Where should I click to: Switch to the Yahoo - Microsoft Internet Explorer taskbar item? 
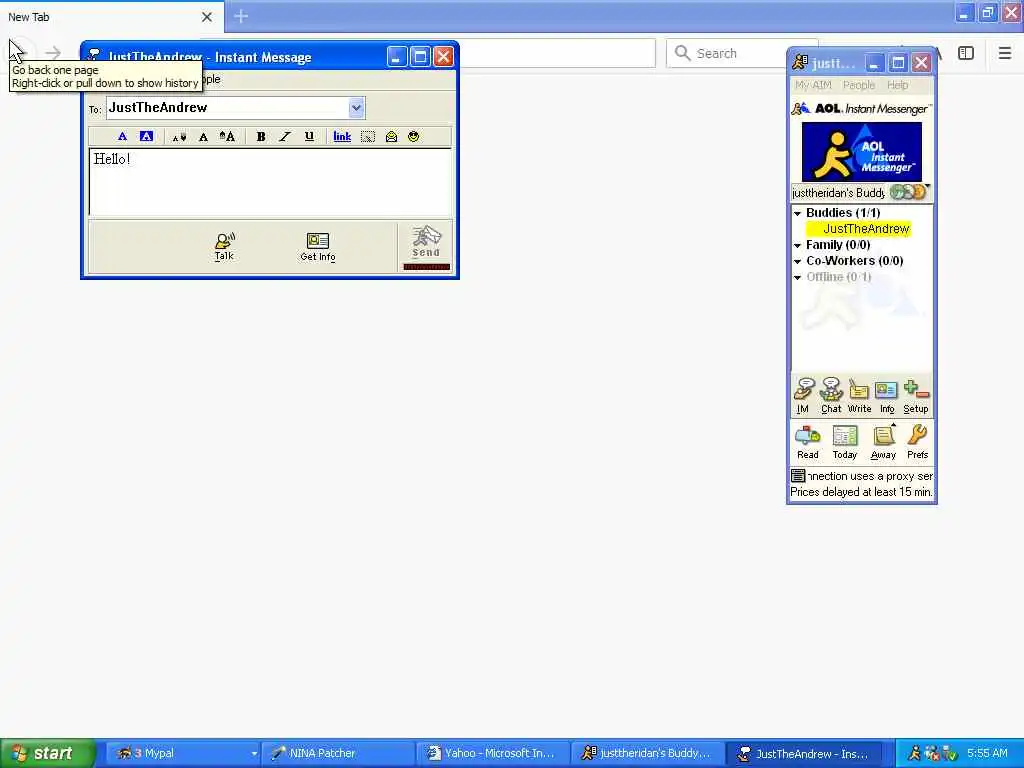tap(492, 753)
